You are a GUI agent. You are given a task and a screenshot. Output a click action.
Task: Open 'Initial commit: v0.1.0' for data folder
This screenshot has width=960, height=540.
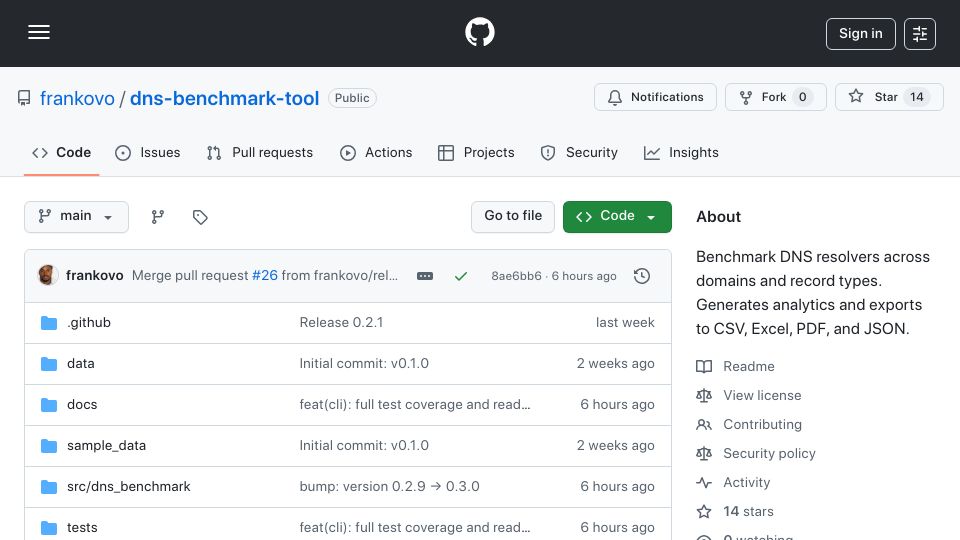pyautogui.click(x=364, y=364)
